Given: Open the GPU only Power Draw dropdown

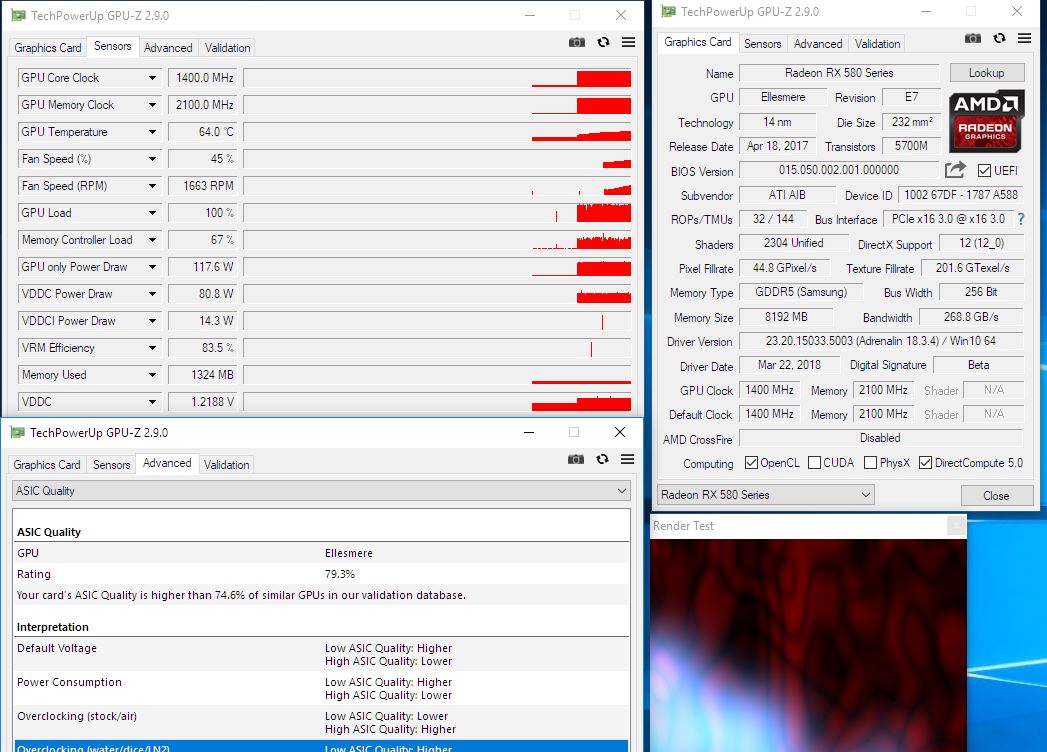Looking at the screenshot, I should 152,267.
